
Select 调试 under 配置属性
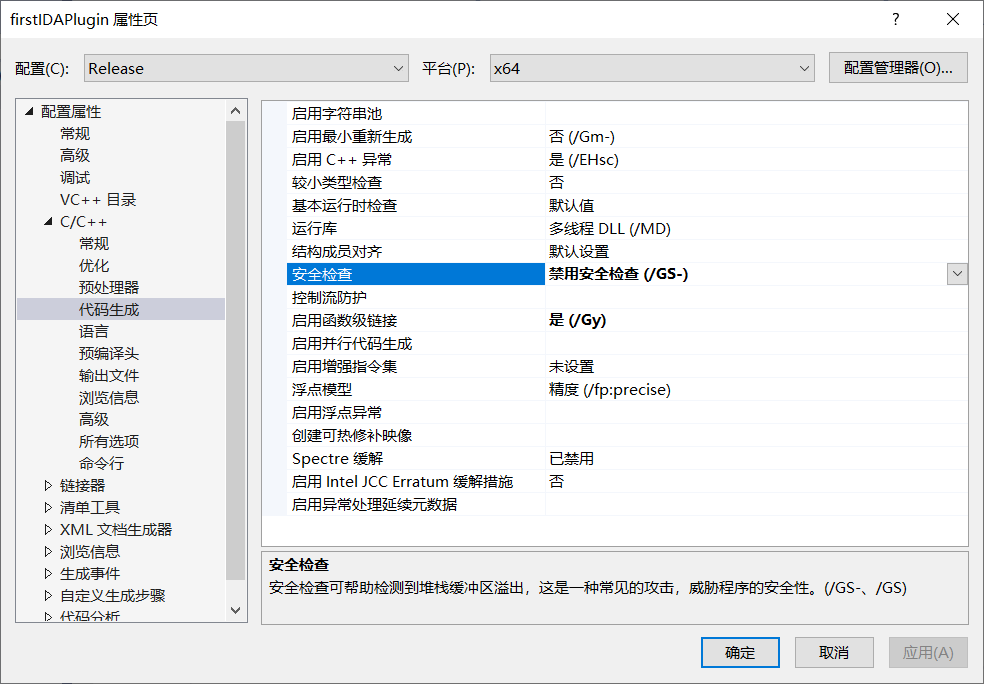[x=74, y=177]
